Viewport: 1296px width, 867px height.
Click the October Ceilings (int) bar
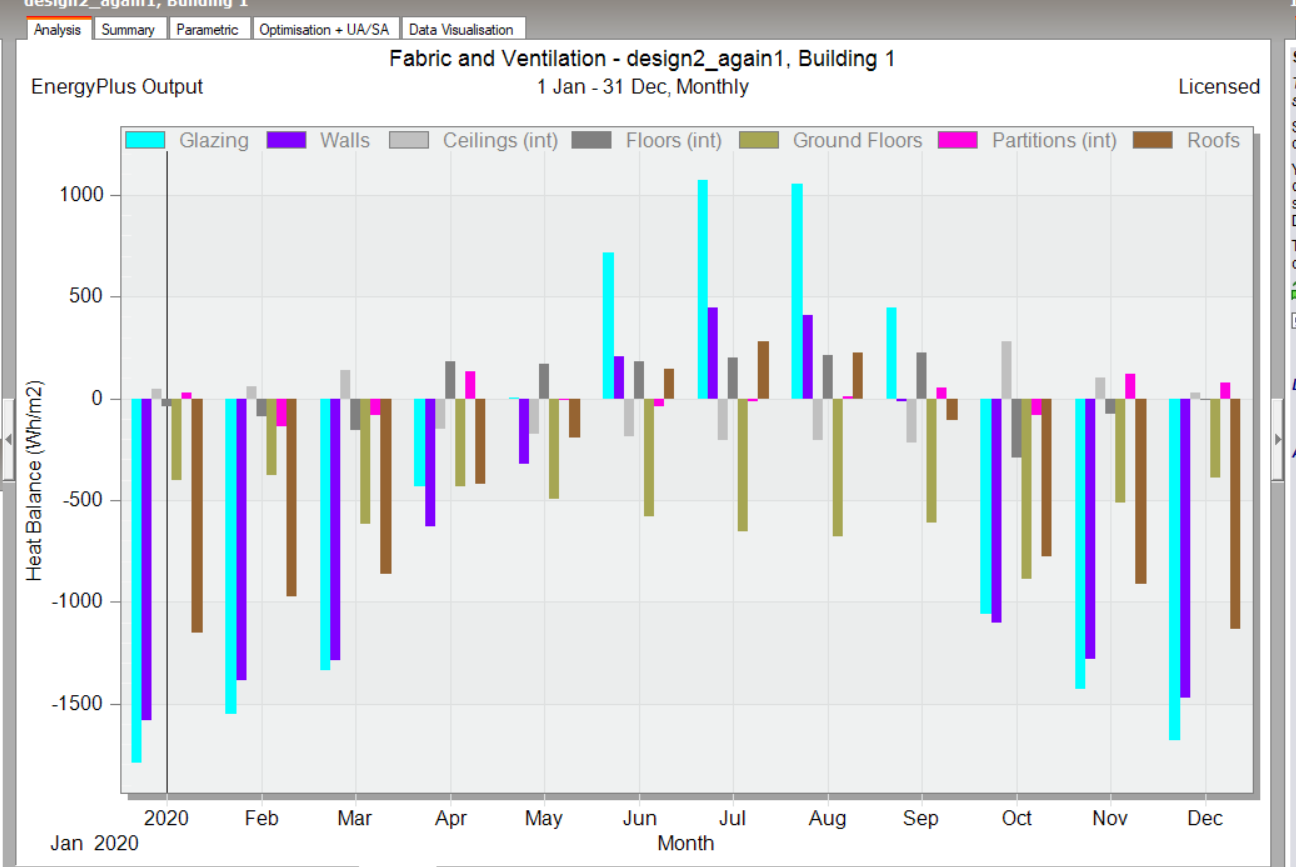coord(1006,370)
